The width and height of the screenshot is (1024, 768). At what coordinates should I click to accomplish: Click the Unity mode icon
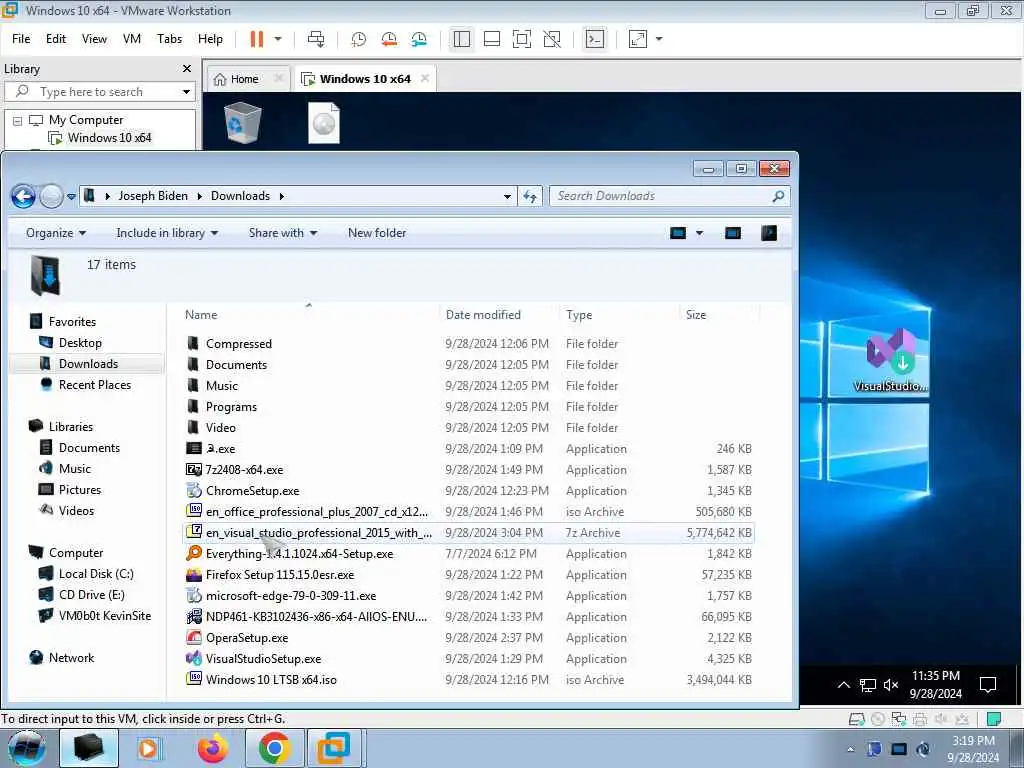(x=552, y=39)
